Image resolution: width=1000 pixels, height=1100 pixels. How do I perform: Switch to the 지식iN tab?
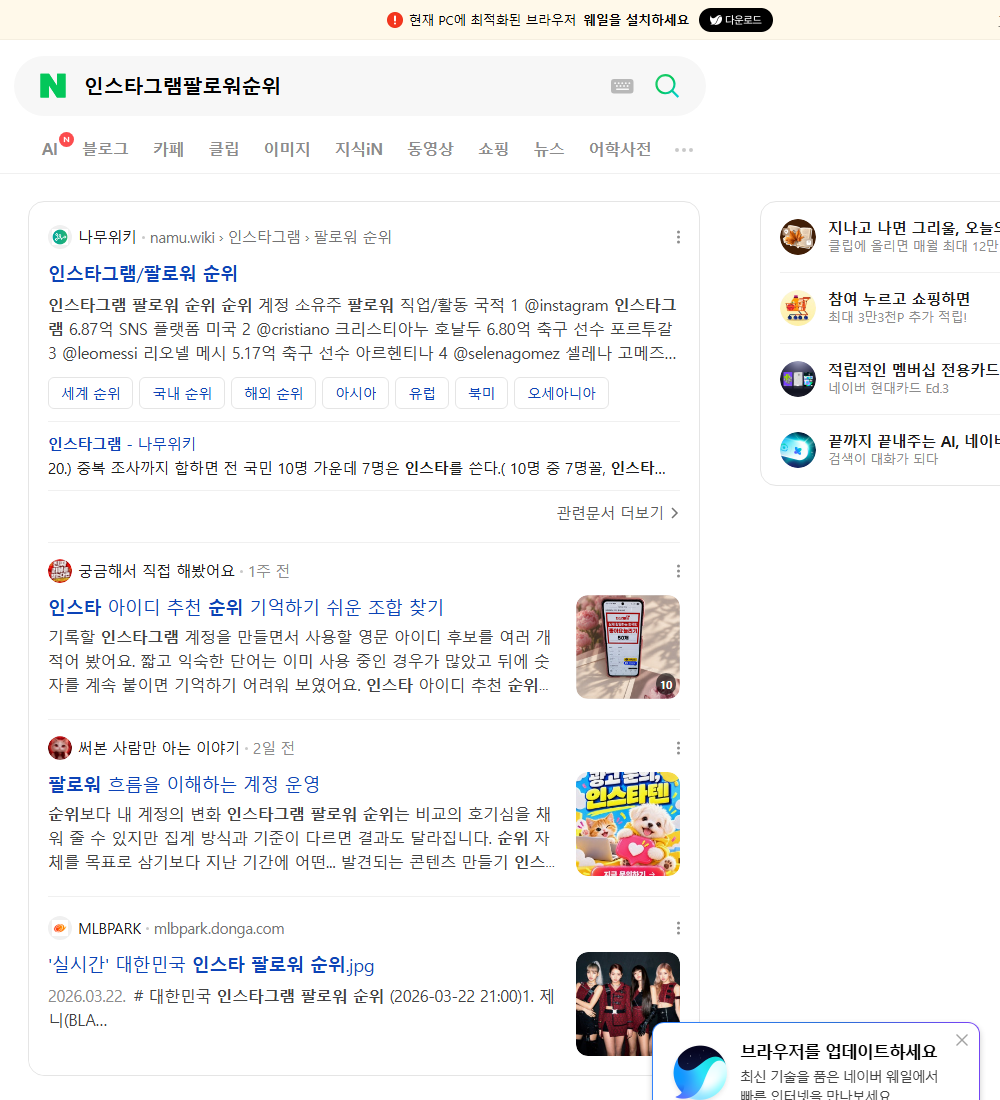click(x=359, y=149)
